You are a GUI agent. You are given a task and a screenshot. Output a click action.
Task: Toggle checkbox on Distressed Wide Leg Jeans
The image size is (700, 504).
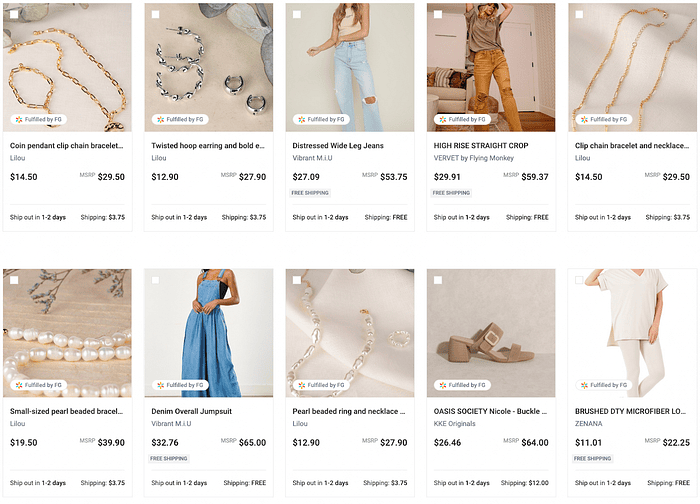pos(297,15)
